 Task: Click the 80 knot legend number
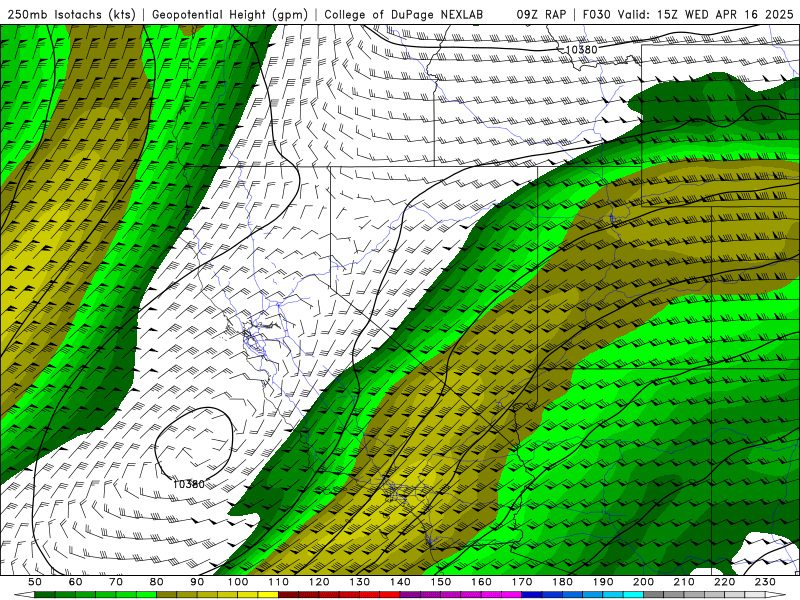coord(157,582)
